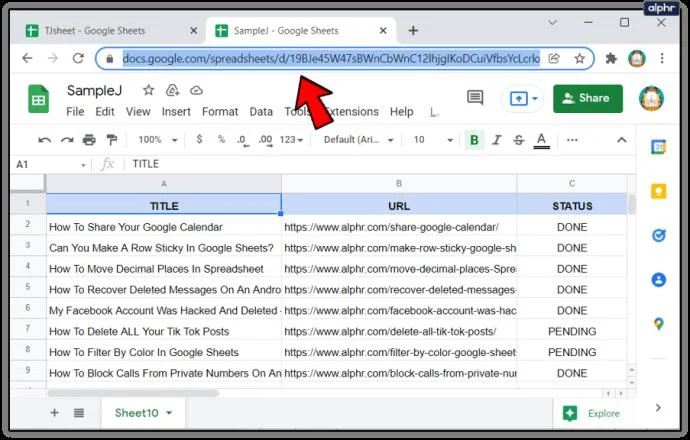Open Contacts side panel

pyautogui.click(x=658, y=280)
